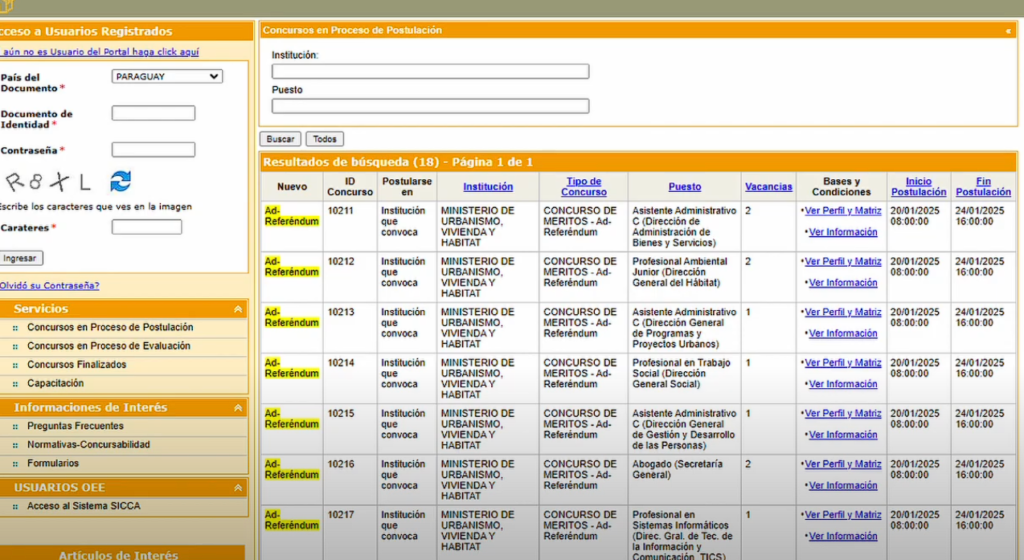
Task: Click the Carateres captcha input field
Action: point(146,227)
